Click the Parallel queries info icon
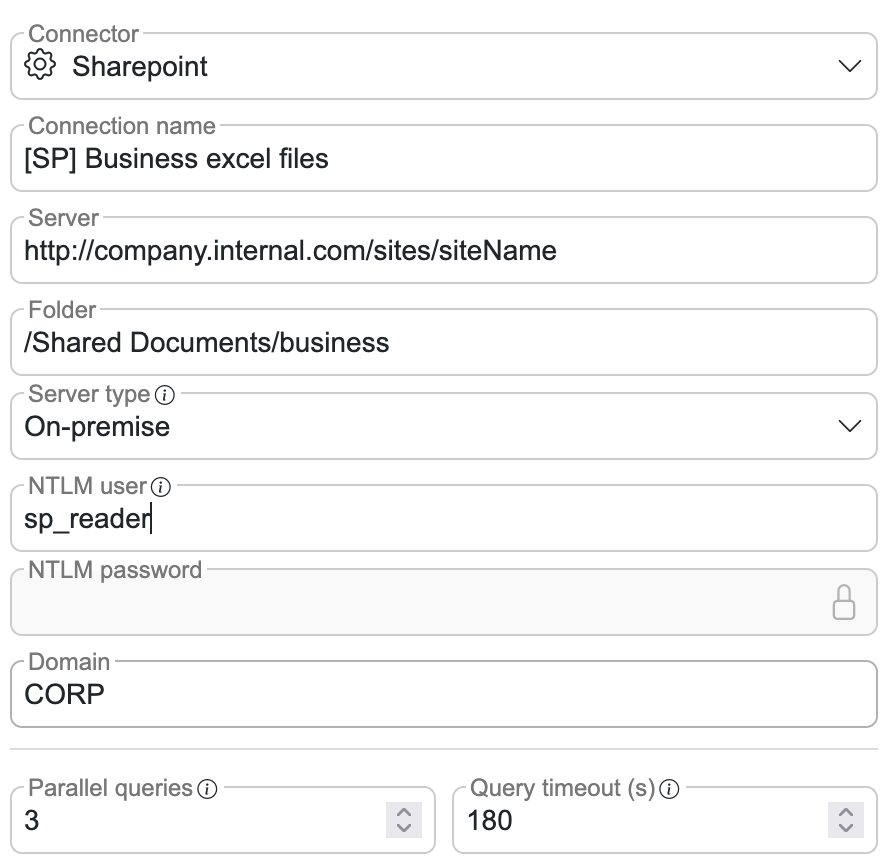The height and width of the screenshot is (862, 894). (x=207, y=789)
